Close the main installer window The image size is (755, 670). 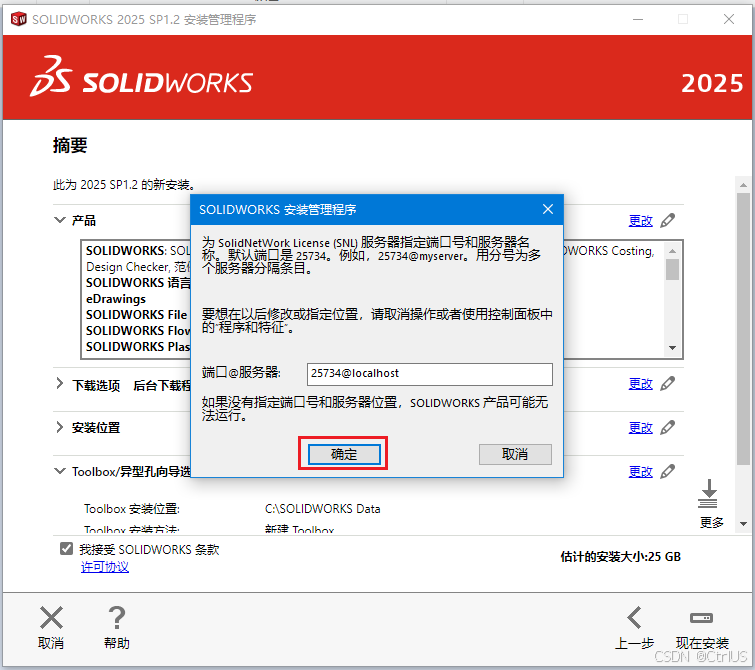729,19
